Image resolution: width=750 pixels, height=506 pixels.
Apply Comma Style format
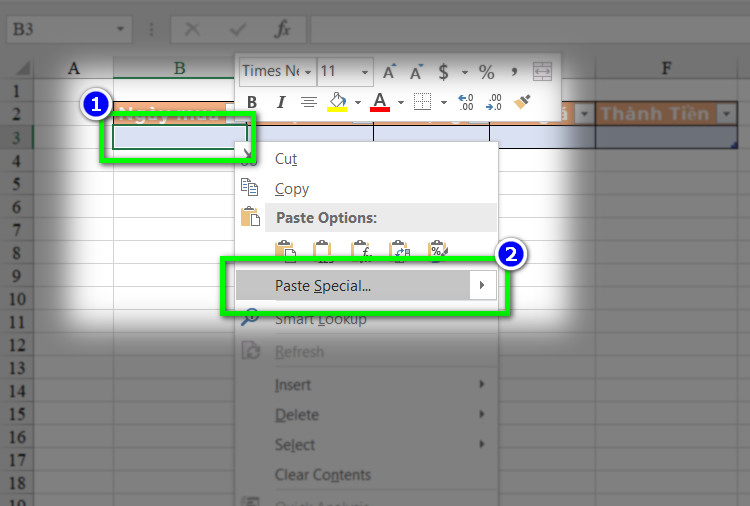[x=514, y=72]
